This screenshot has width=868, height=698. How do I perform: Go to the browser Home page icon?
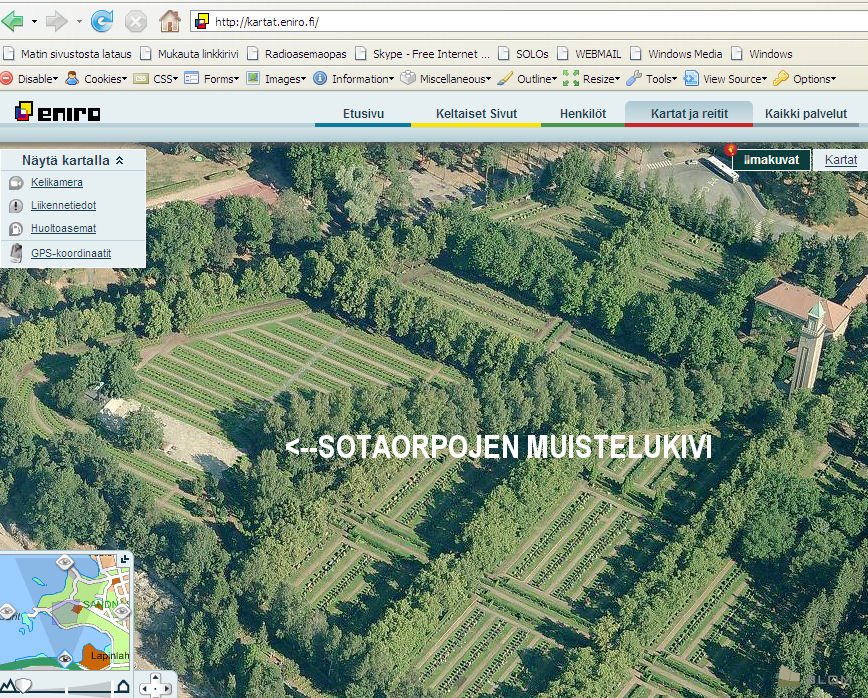click(x=170, y=21)
